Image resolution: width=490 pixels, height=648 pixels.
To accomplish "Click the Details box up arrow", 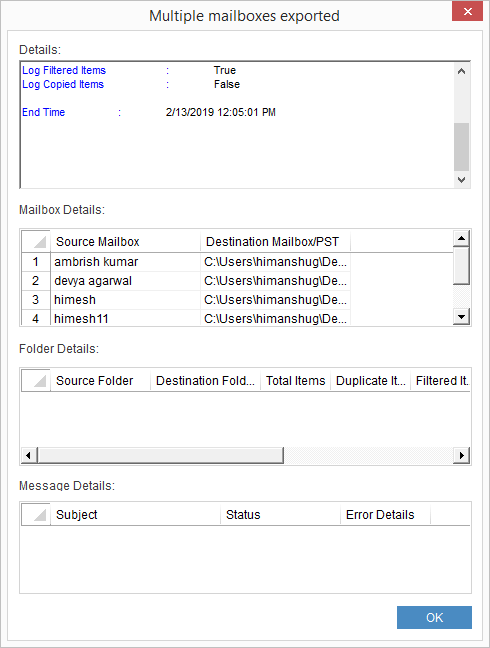I will pos(461,71).
